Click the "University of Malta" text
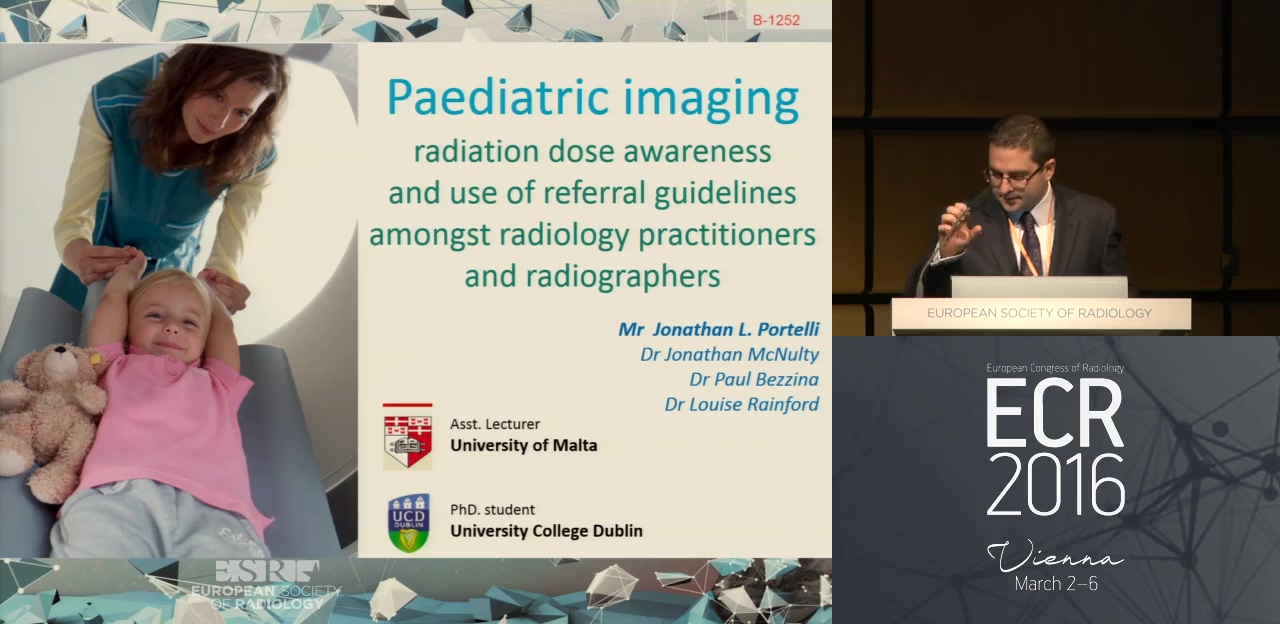Image resolution: width=1280 pixels, height=624 pixels. click(523, 445)
